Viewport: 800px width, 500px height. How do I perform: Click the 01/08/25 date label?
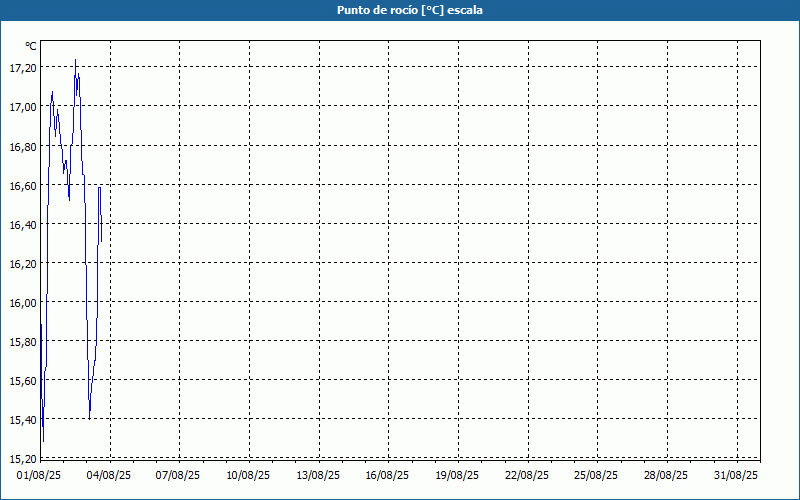point(39,476)
